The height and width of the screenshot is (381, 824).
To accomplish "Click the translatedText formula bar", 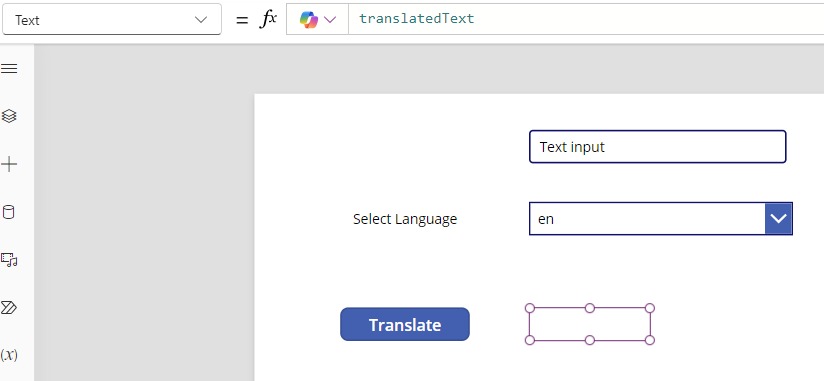I will pyautogui.click(x=586, y=19).
